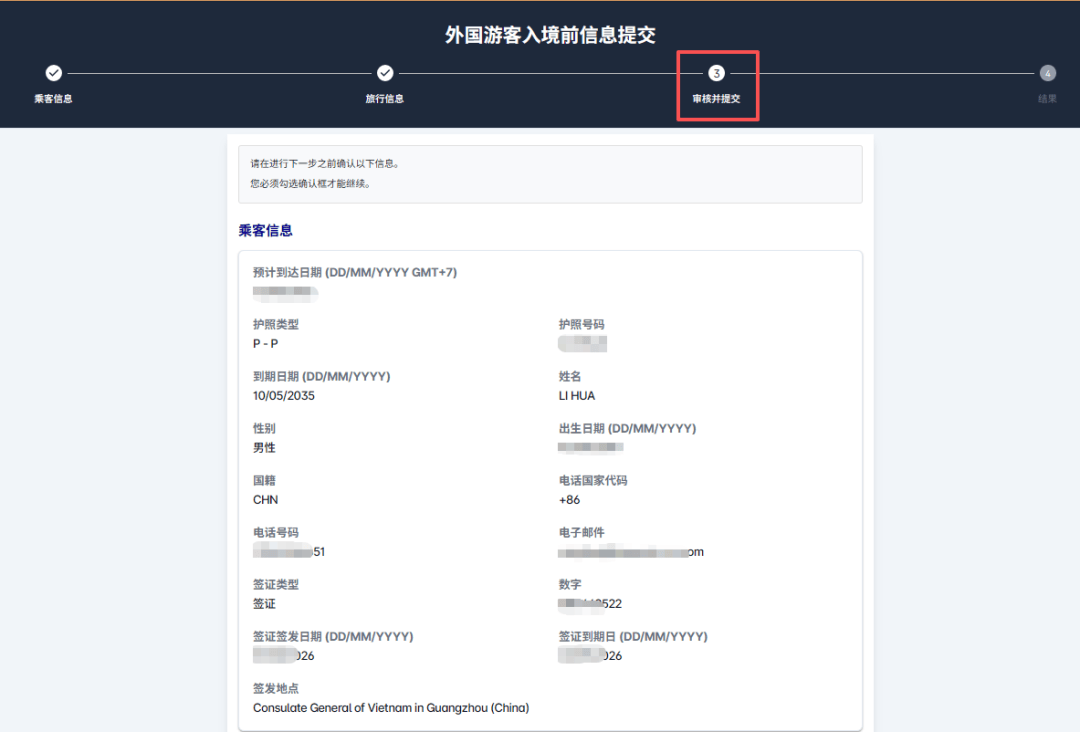Click the step 4 结果 circle icon
The height and width of the screenshot is (732, 1080).
(x=1048, y=73)
